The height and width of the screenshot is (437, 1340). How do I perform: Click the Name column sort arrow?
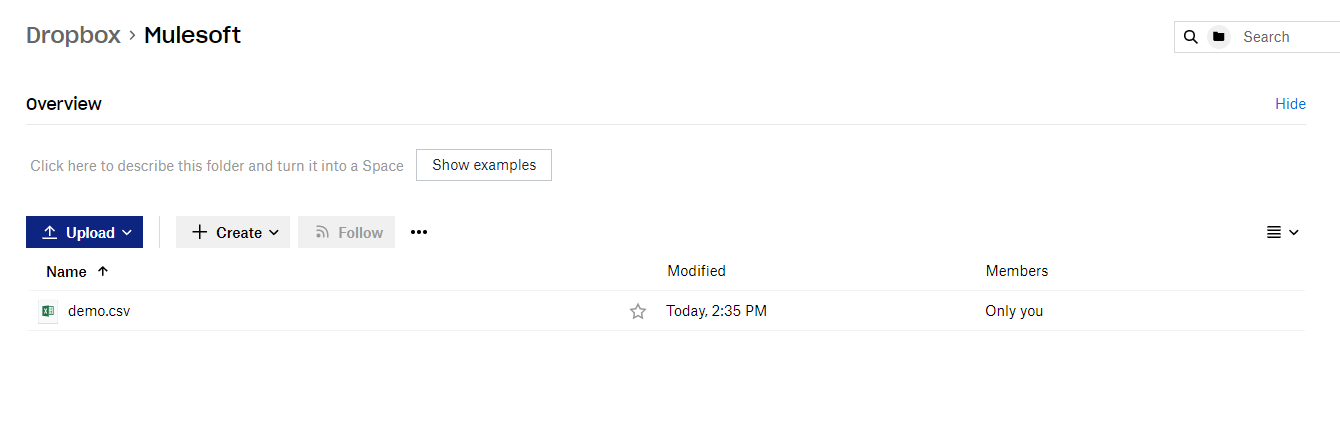click(x=103, y=271)
